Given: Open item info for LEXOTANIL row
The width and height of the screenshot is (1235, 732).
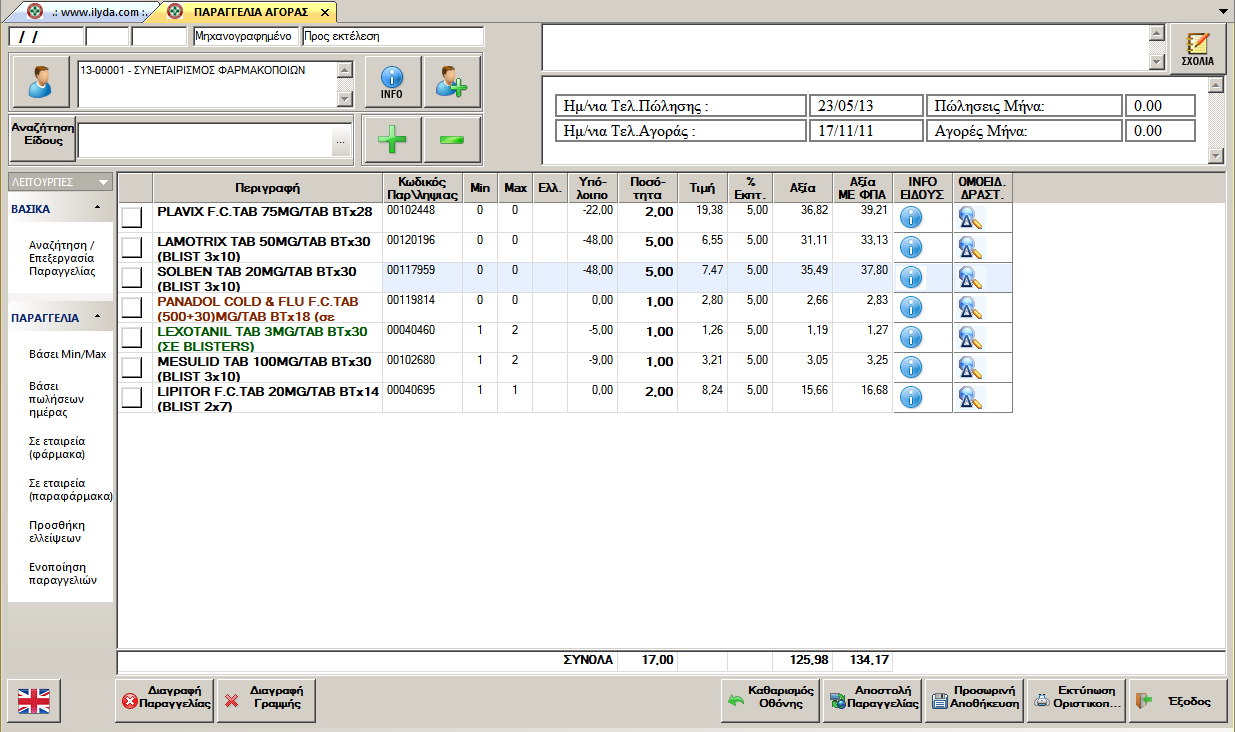Looking at the screenshot, I should [911, 338].
